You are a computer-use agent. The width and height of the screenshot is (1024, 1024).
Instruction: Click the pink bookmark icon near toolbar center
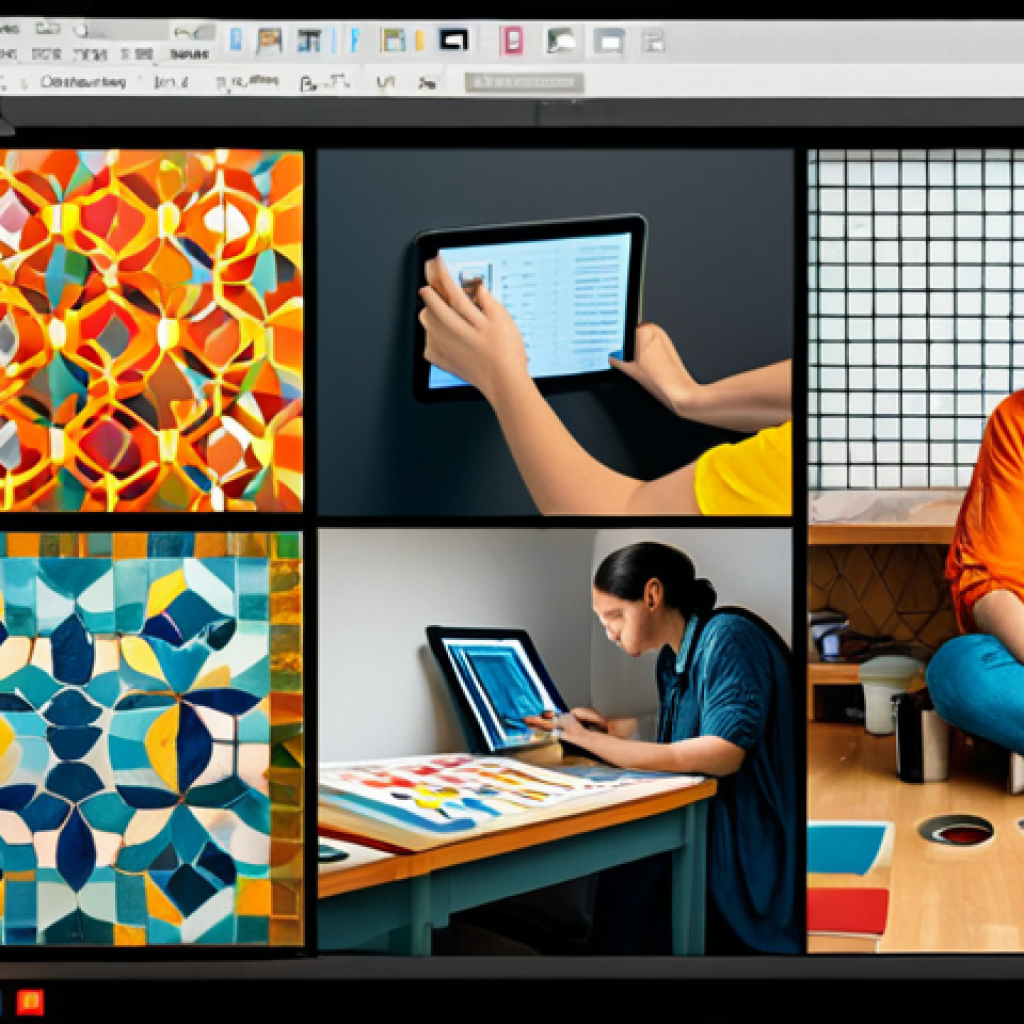pyautogui.click(x=510, y=42)
